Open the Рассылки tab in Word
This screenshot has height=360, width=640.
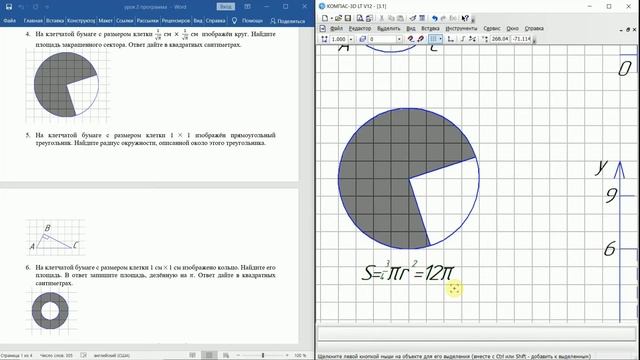147,20
